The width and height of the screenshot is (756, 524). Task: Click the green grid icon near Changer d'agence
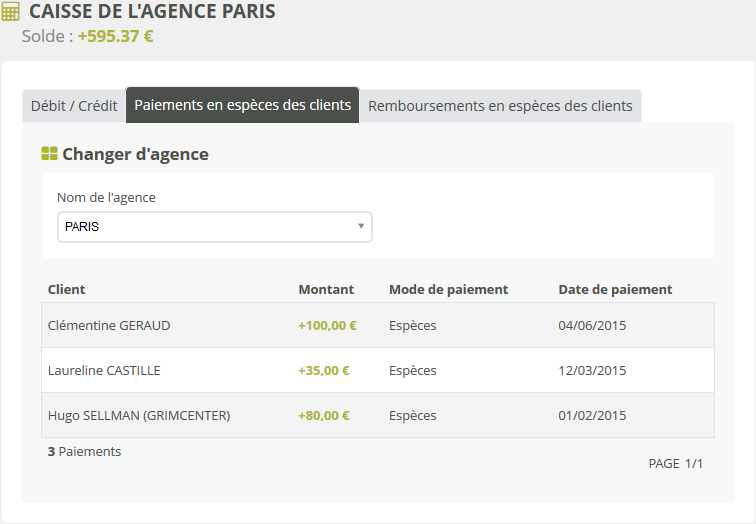pos(49,154)
